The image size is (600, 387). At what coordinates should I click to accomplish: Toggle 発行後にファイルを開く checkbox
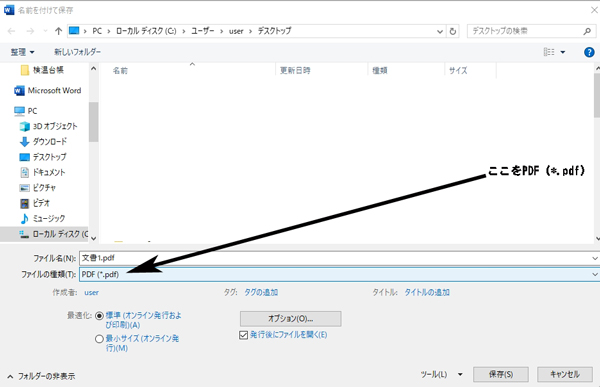(x=243, y=335)
